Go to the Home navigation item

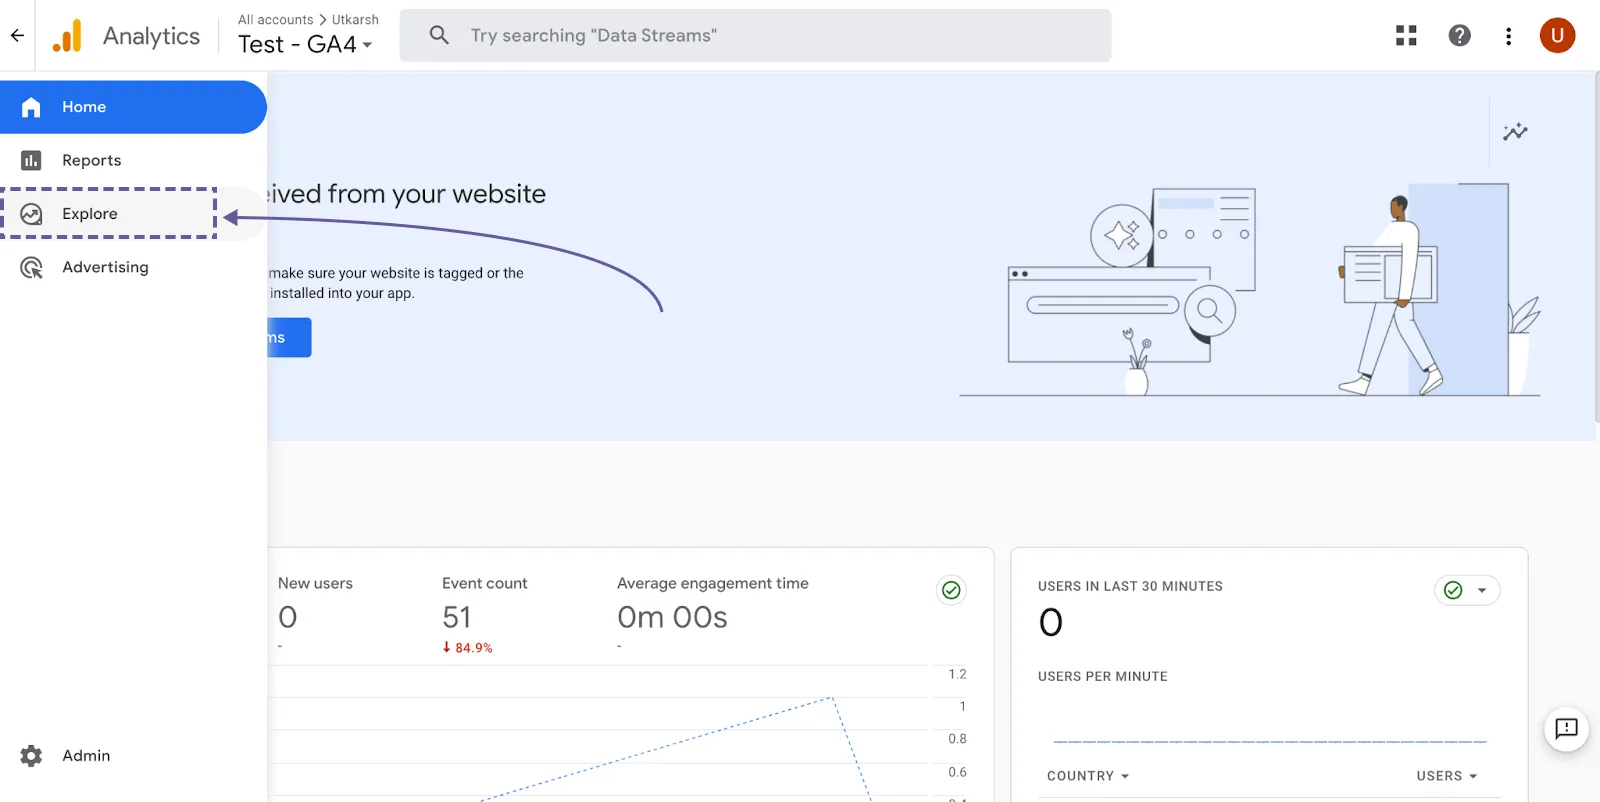tap(133, 107)
